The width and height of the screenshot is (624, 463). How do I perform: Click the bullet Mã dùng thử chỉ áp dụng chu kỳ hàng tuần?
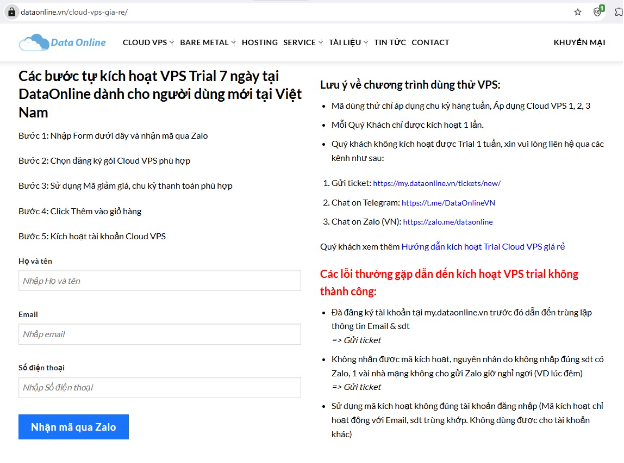point(461,106)
